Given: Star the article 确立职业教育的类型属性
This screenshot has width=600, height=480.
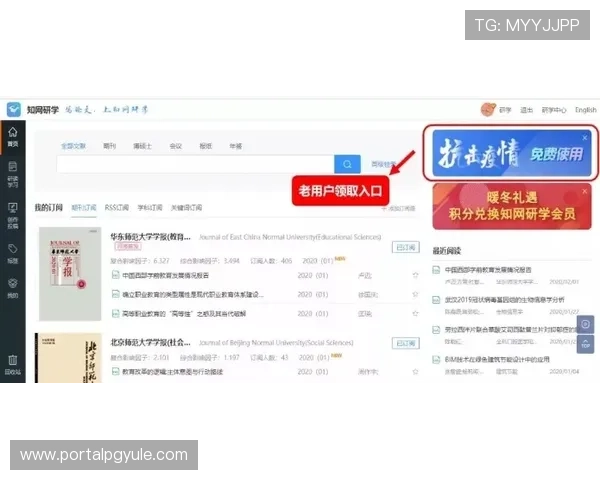Looking at the screenshot, I should pos(415,294).
